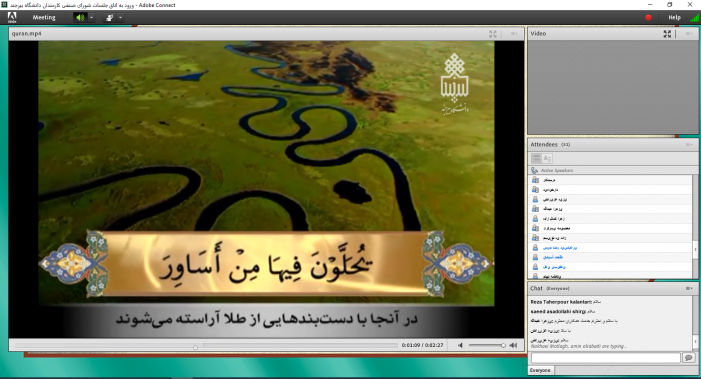The width and height of the screenshot is (701, 379).
Task: Click the Chat pod title
Action: click(536, 288)
